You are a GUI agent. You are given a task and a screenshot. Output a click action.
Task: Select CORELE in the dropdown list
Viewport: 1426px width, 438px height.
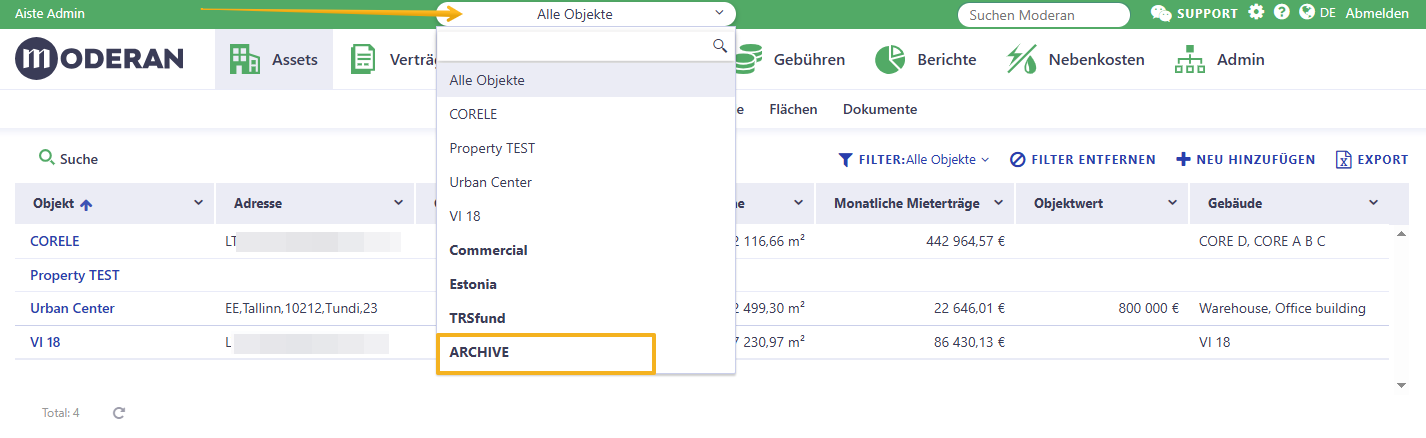[x=586, y=114]
